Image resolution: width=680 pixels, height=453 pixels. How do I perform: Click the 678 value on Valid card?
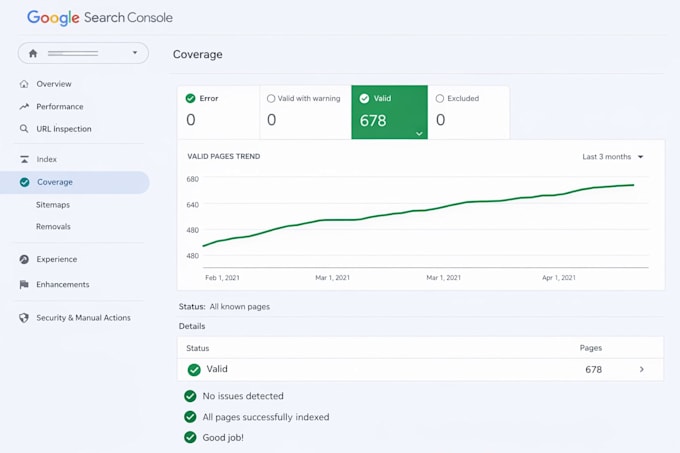click(373, 121)
